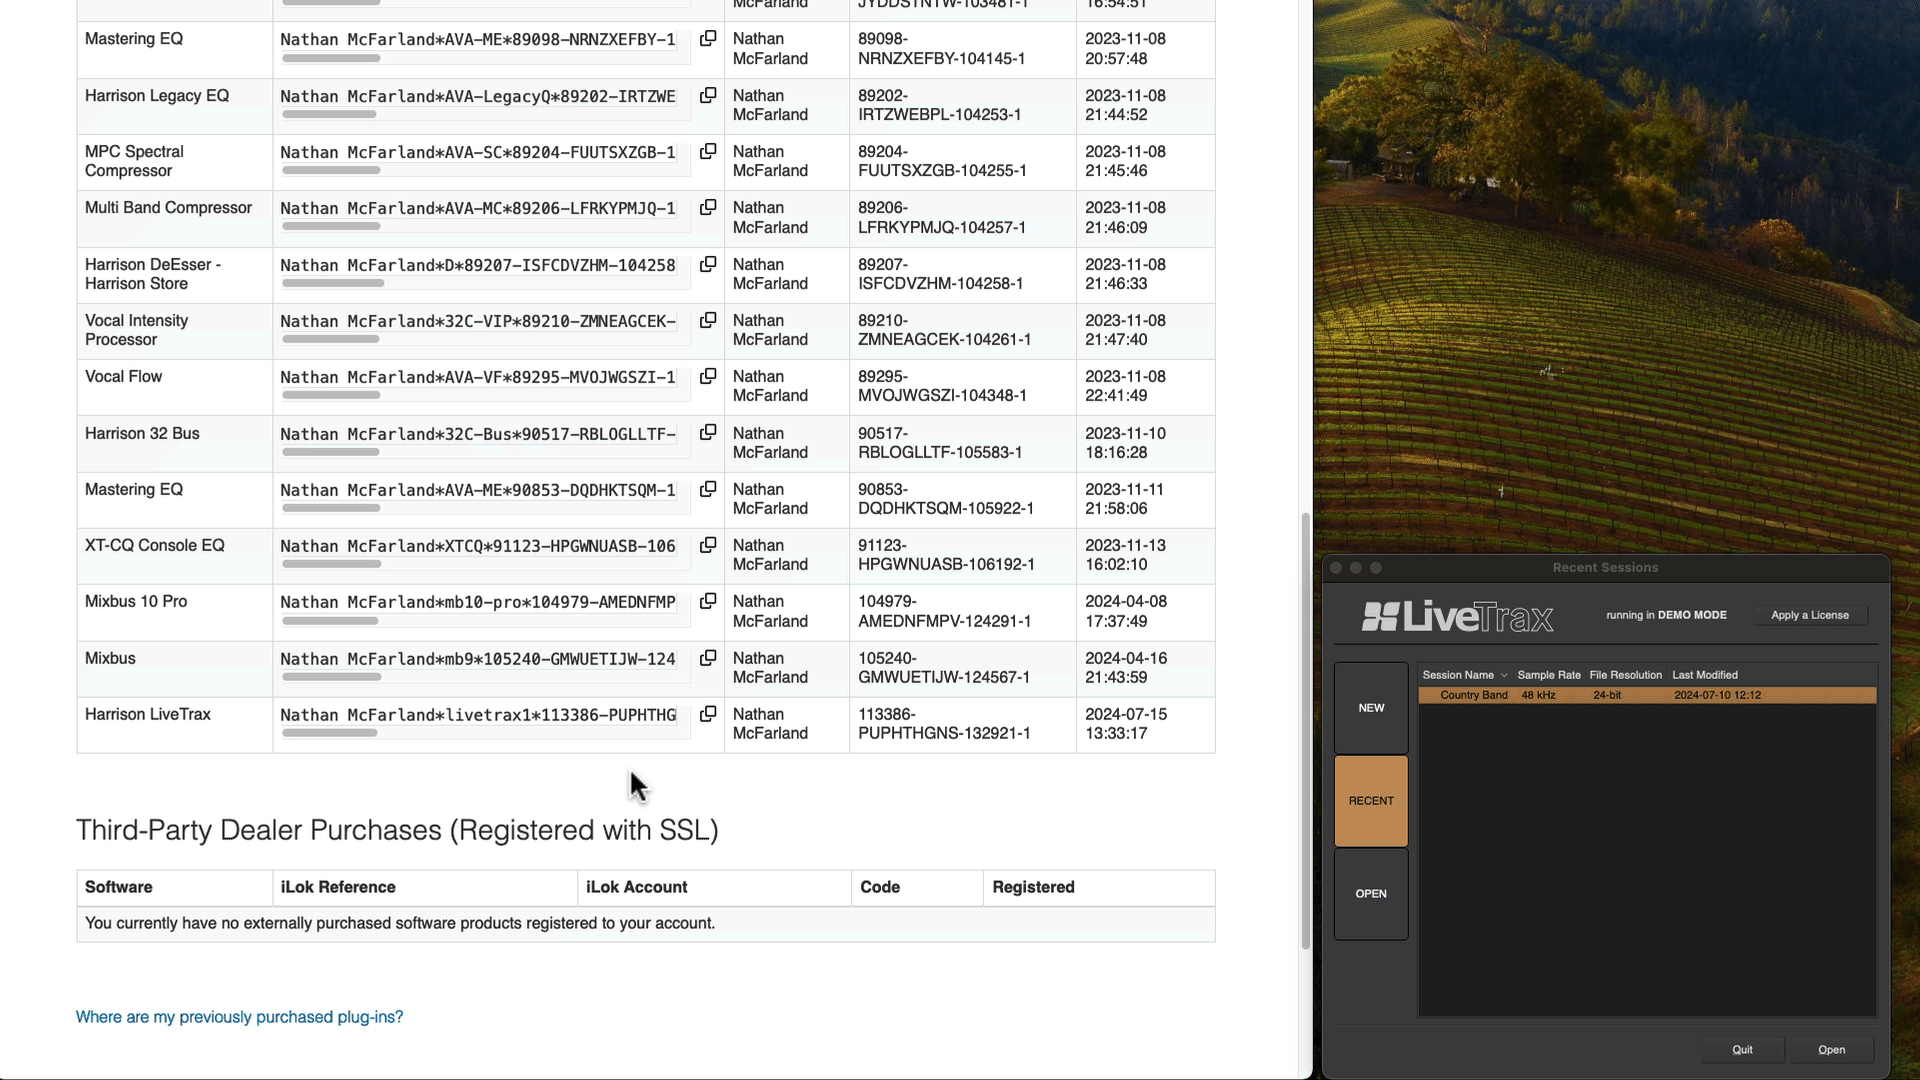Switch to the OPEN tab
Viewport: 1920px width, 1080px height.
point(1371,893)
